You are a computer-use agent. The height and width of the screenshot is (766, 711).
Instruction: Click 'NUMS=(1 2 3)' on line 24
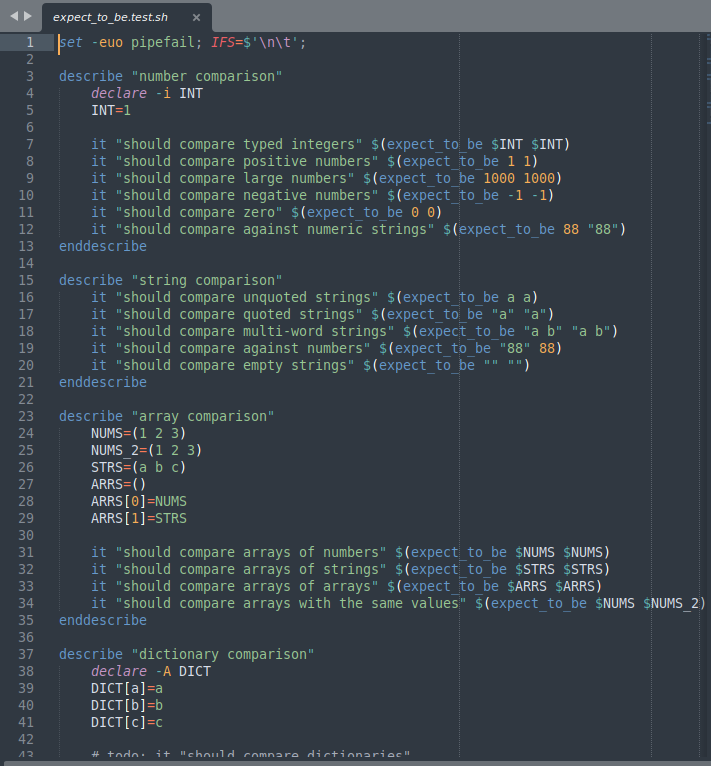(x=139, y=433)
